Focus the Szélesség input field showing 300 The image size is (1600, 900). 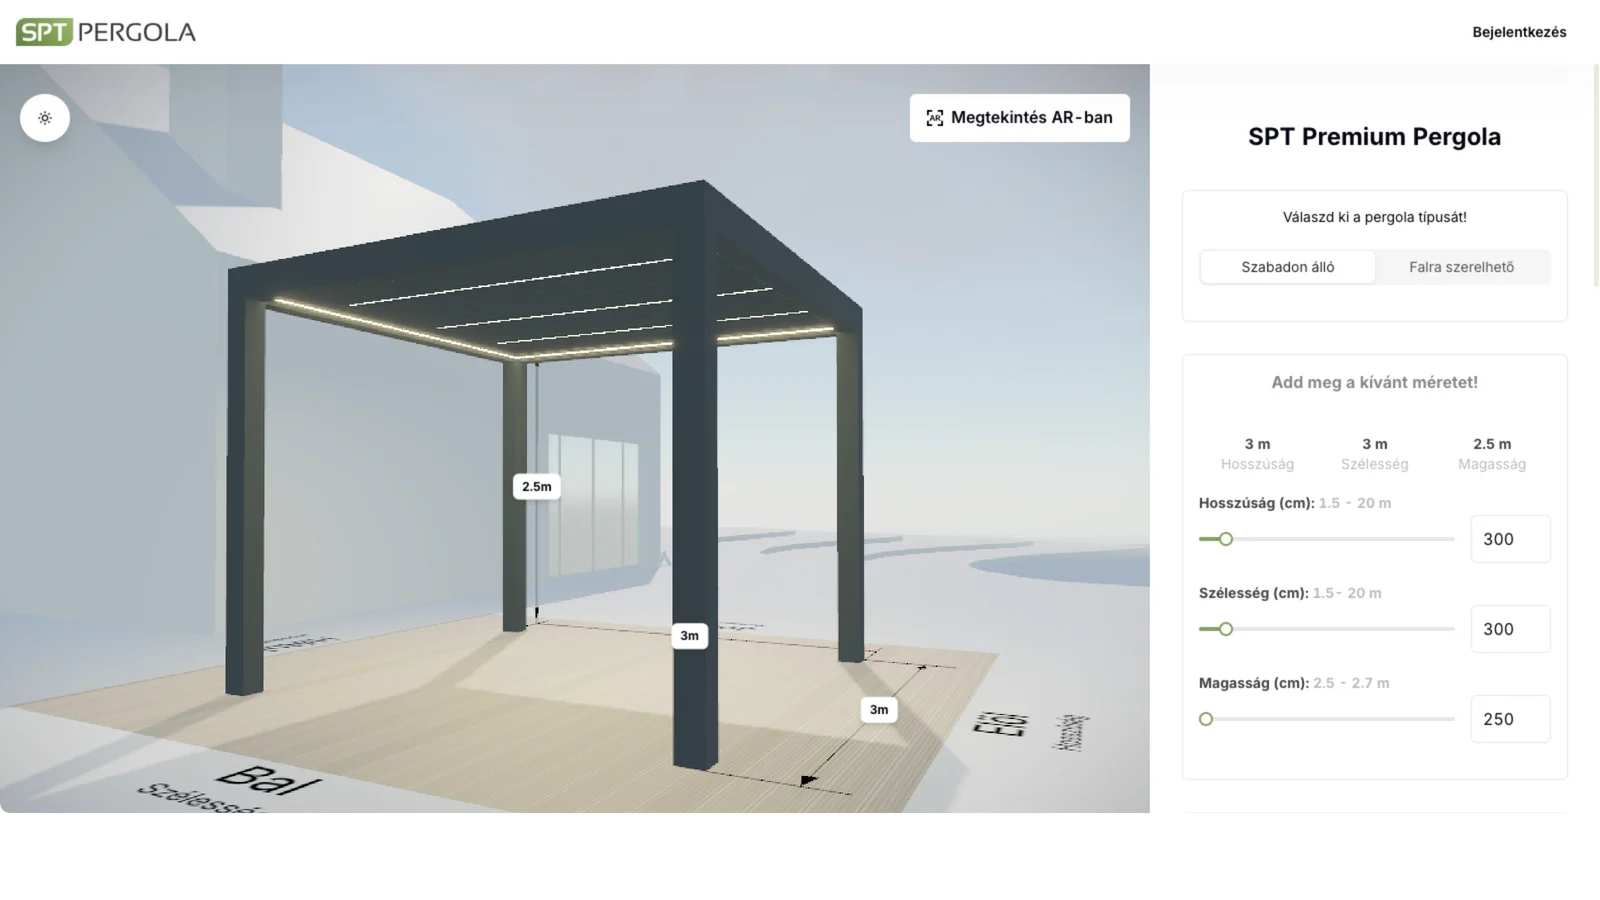click(x=1510, y=629)
